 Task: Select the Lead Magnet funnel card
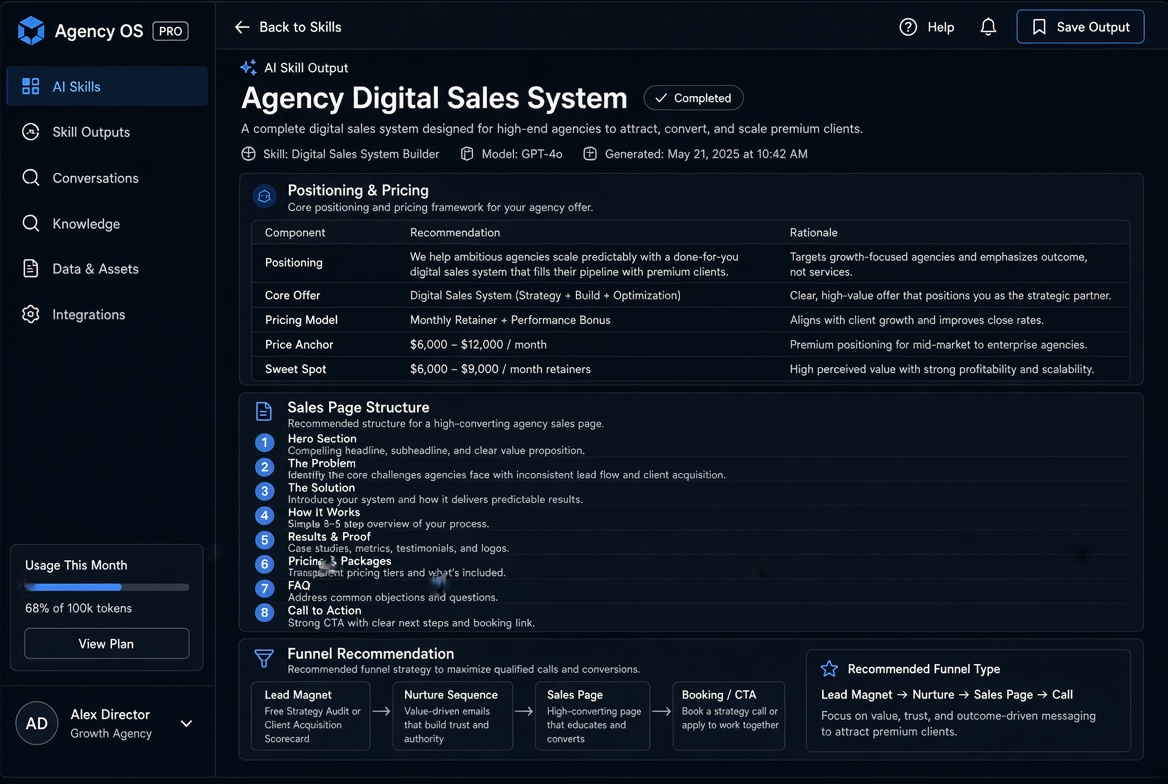point(311,715)
